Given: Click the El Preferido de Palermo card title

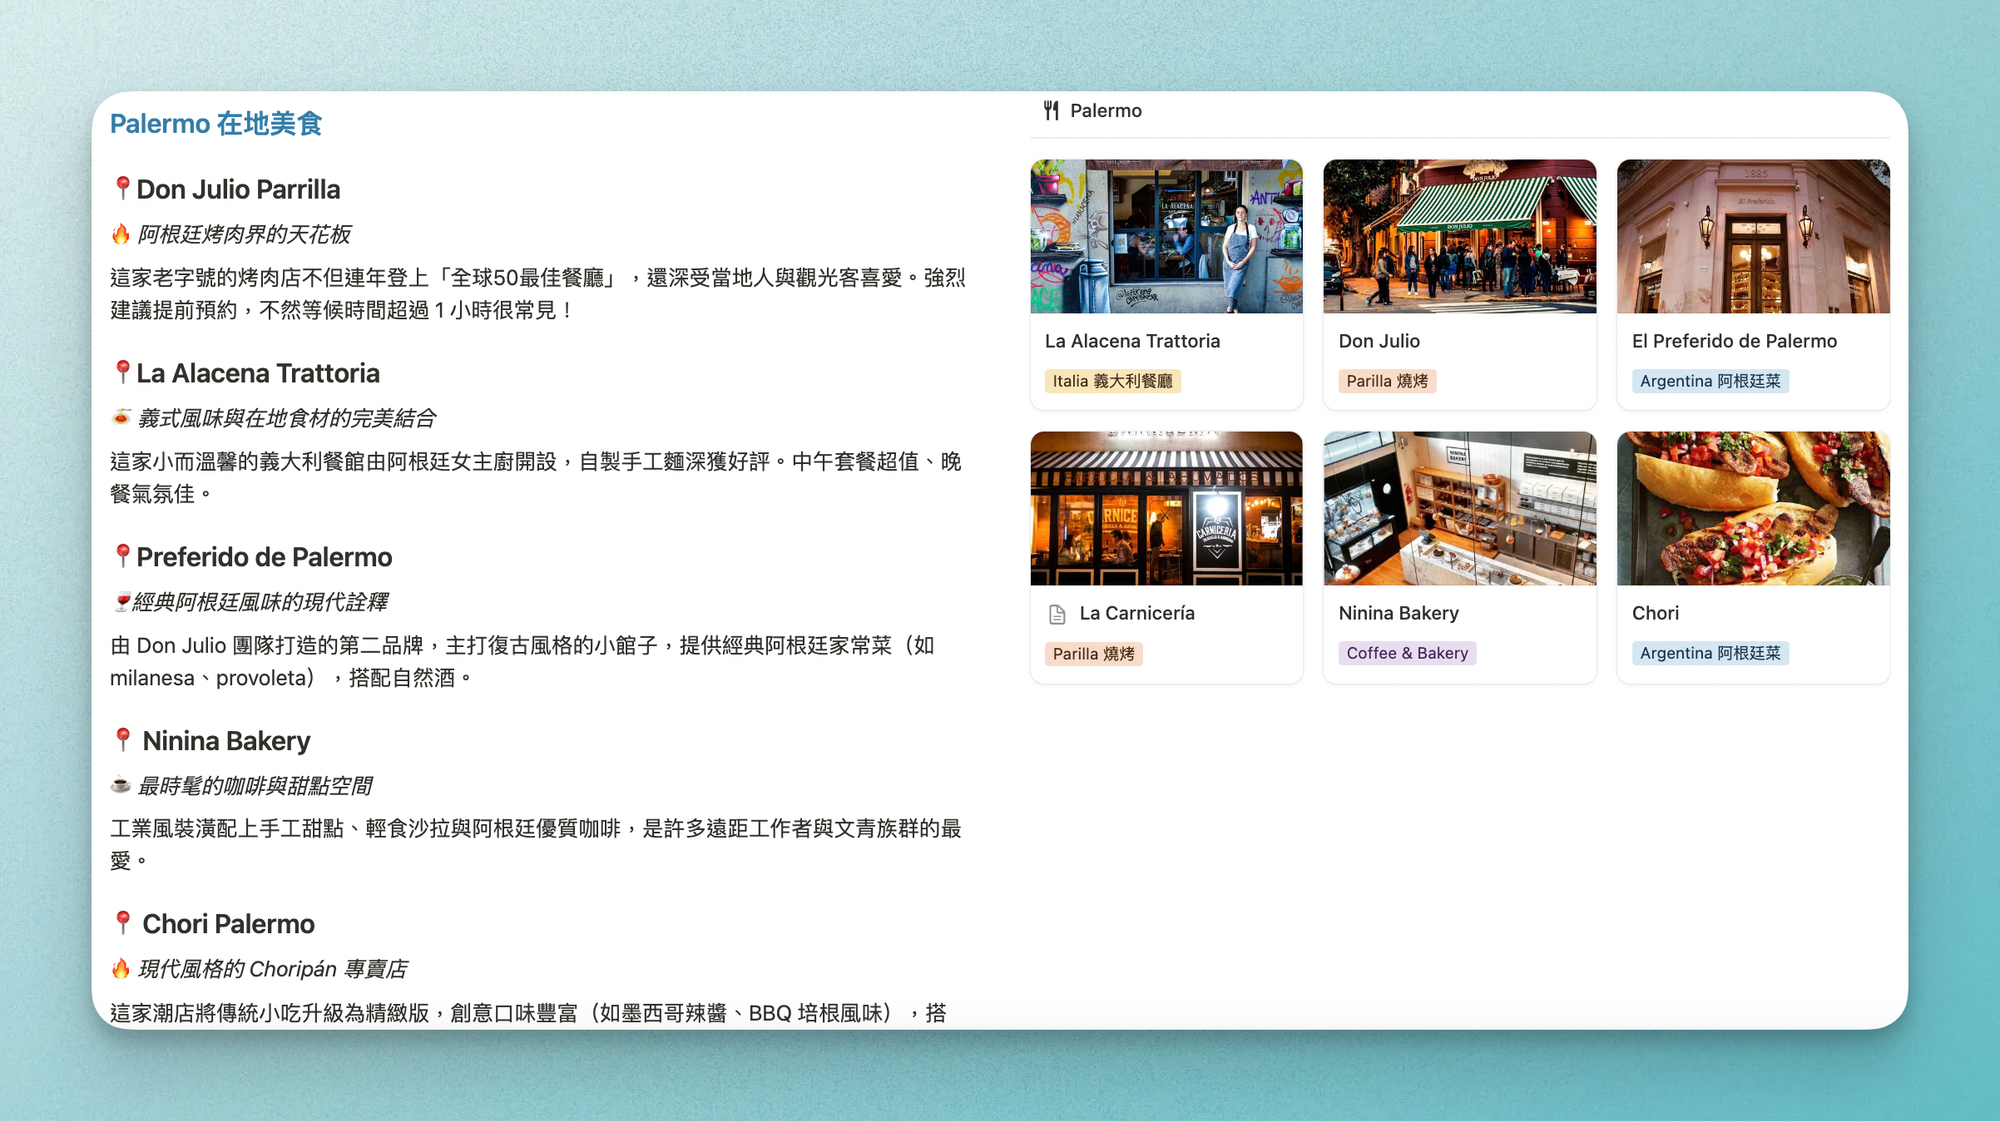Looking at the screenshot, I should [x=1734, y=341].
